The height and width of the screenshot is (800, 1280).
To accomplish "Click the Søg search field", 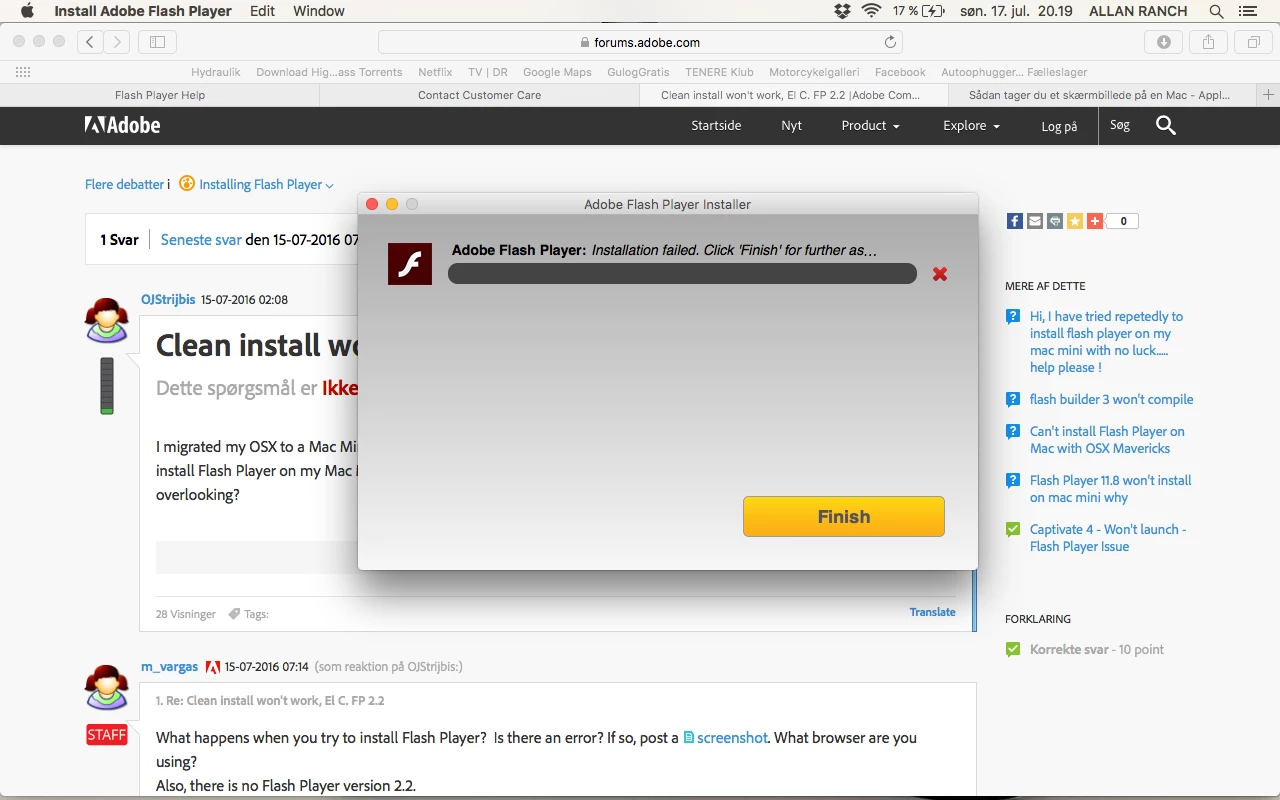I will (x=1120, y=125).
